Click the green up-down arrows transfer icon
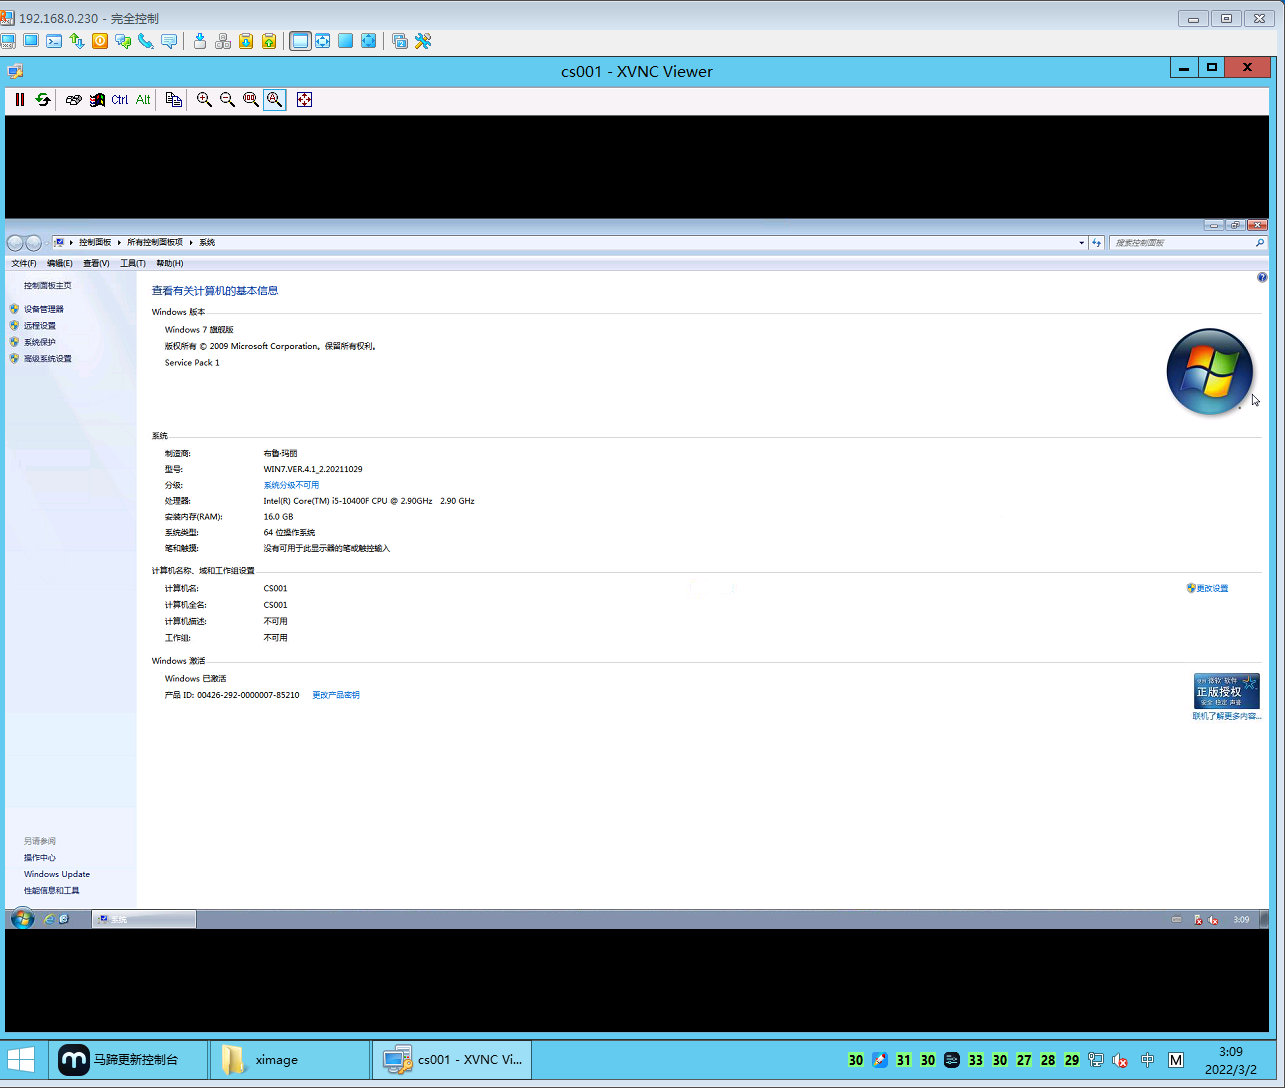 click(x=77, y=41)
